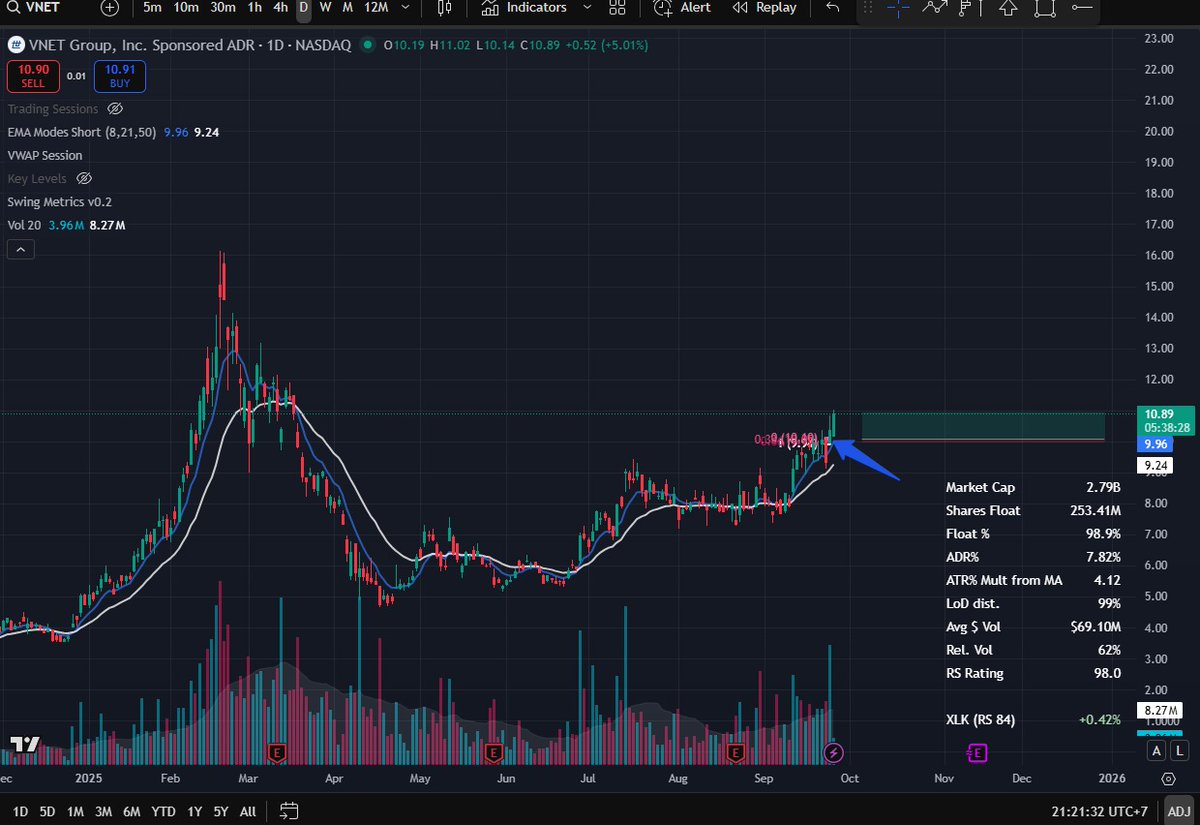Screen dimensions: 1200x825
Task: Toggle log scale L button
Action: coord(1180,751)
